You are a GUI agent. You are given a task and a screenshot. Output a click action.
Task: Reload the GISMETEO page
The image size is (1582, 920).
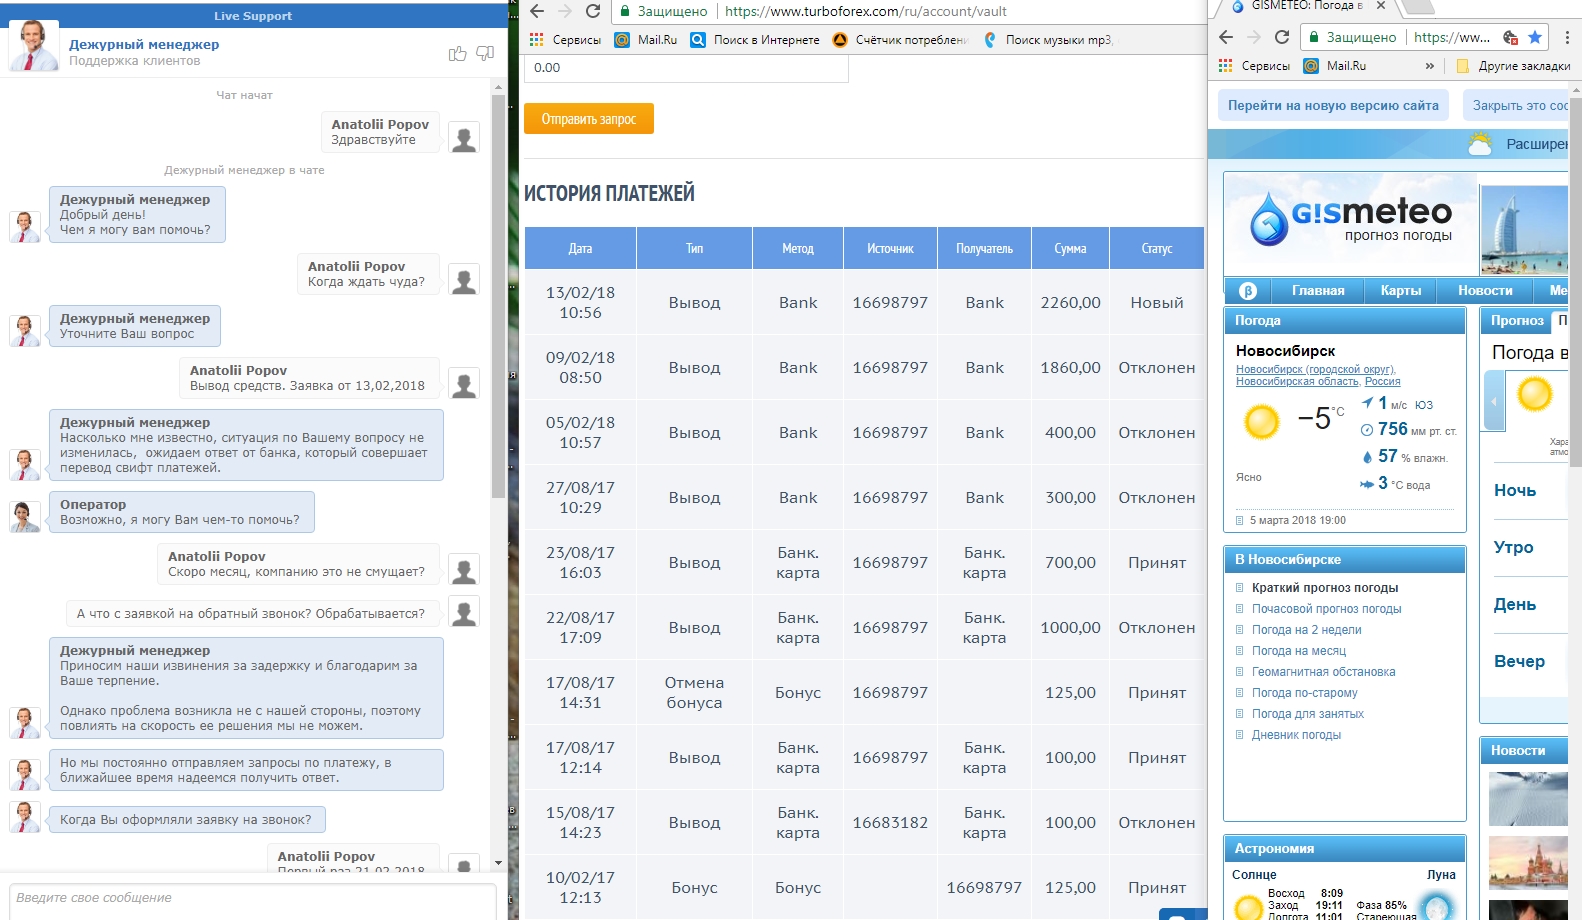[1282, 37]
